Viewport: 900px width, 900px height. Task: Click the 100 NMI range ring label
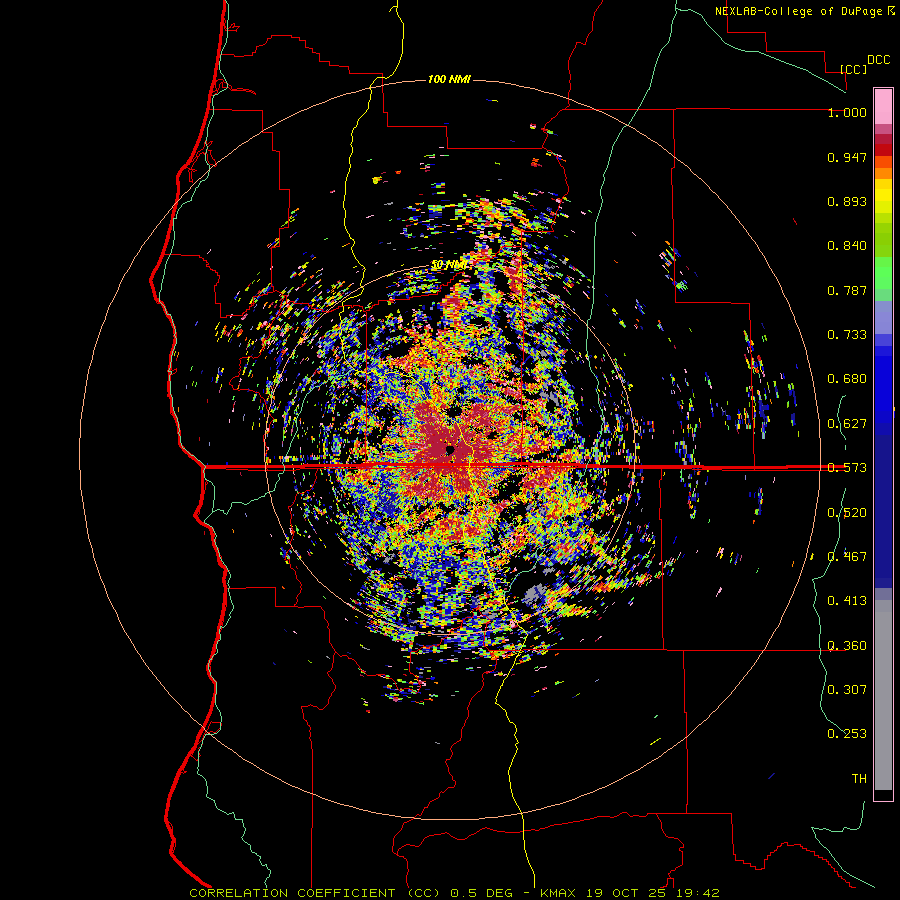tap(449, 79)
